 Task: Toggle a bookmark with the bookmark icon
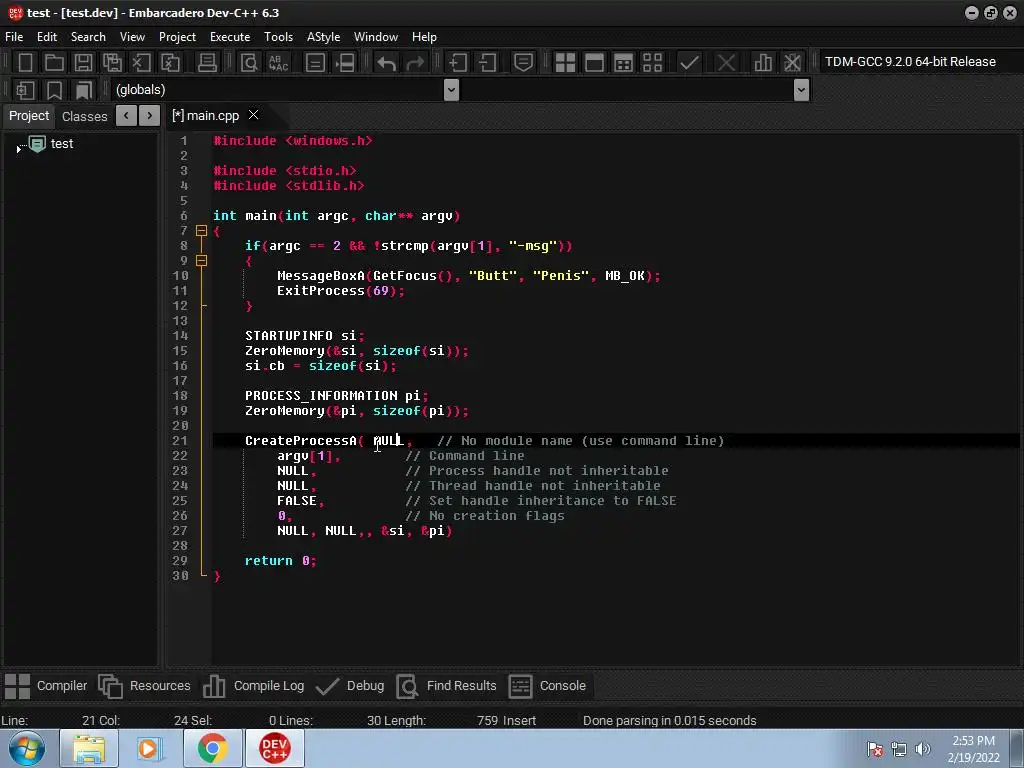tap(54, 89)
